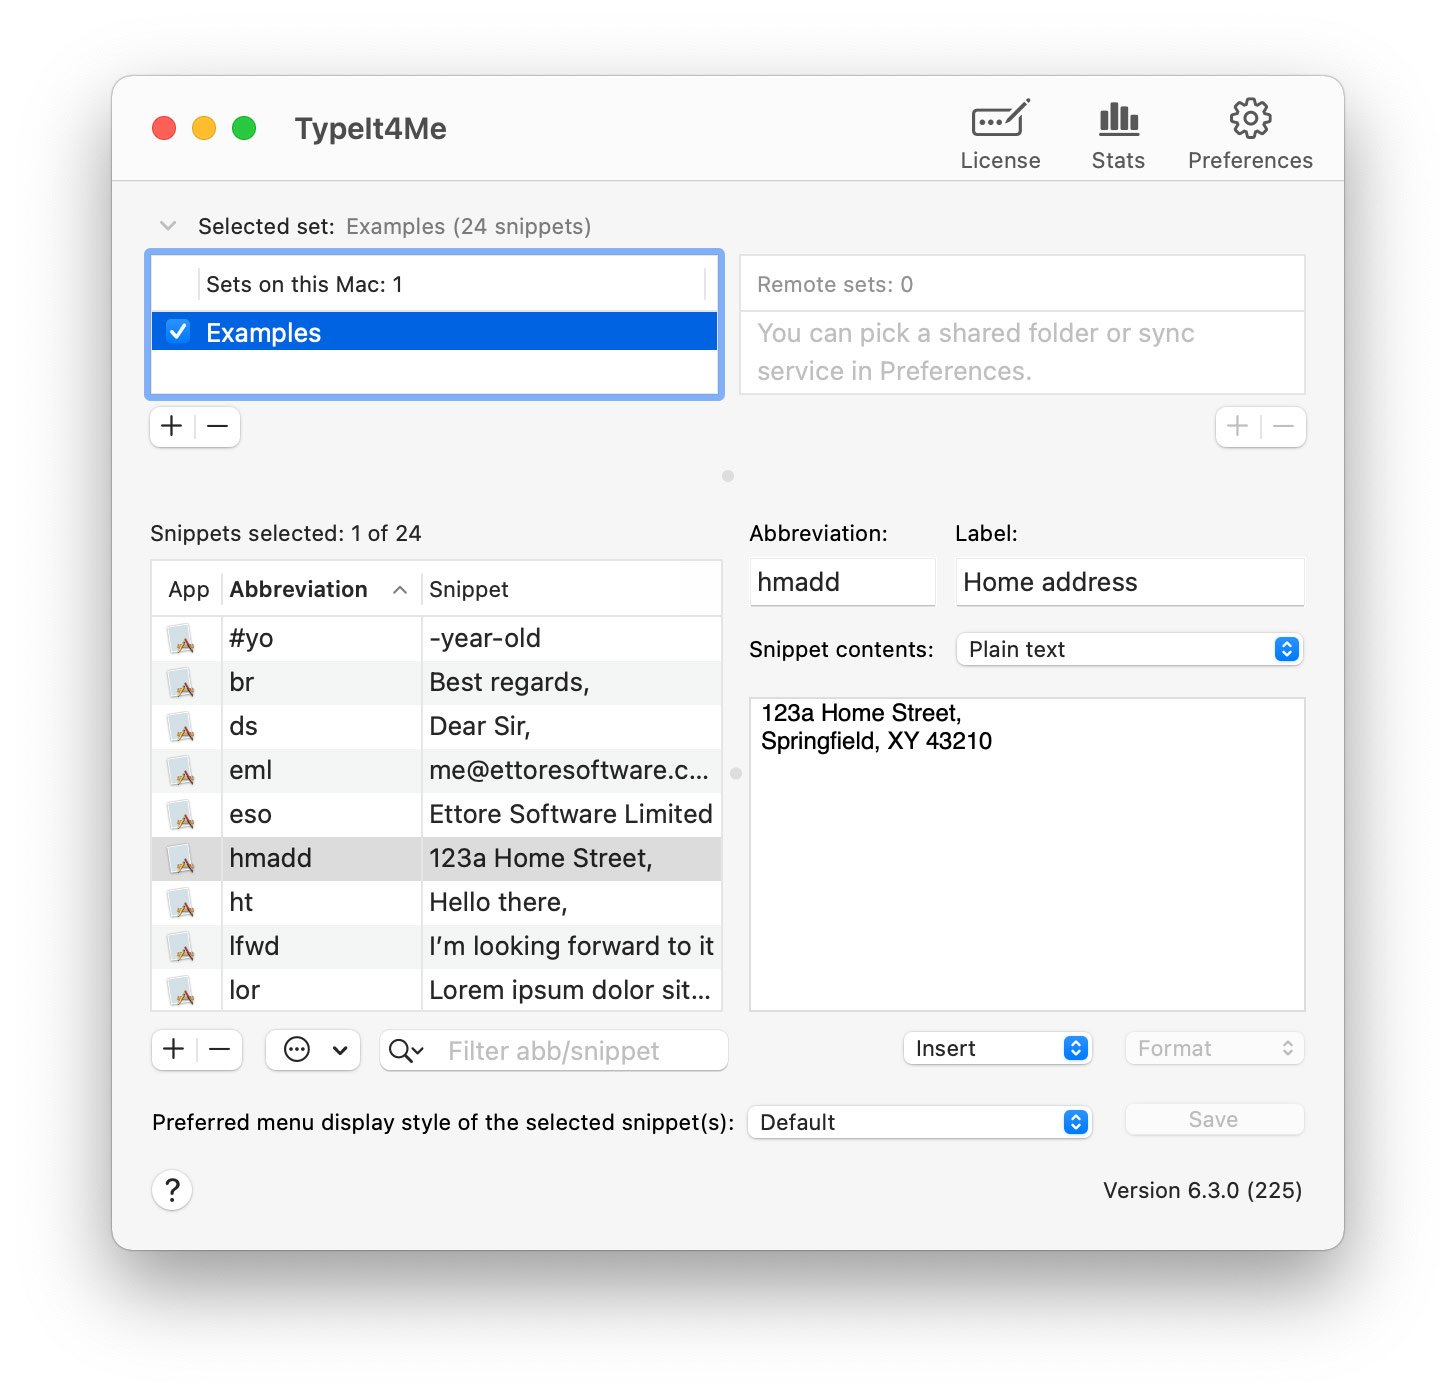Viewport: 1456px width, 1398px height.
Task: Click into the snippet contents text area
Action: tap(1027, 854)
